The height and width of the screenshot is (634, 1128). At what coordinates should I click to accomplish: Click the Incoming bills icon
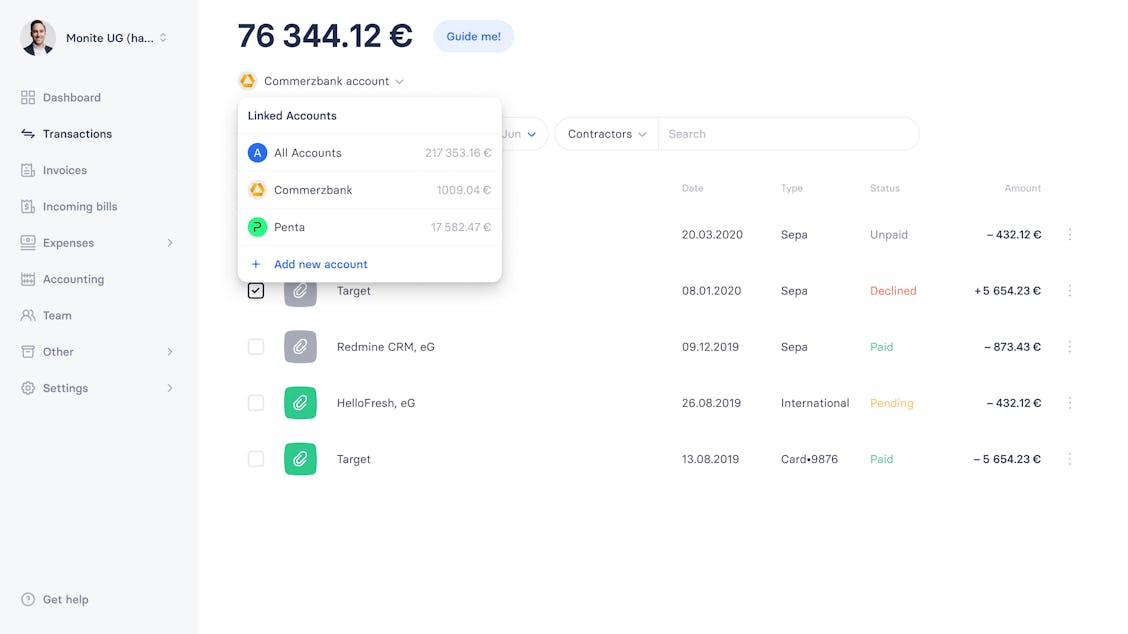coord(28,207)
